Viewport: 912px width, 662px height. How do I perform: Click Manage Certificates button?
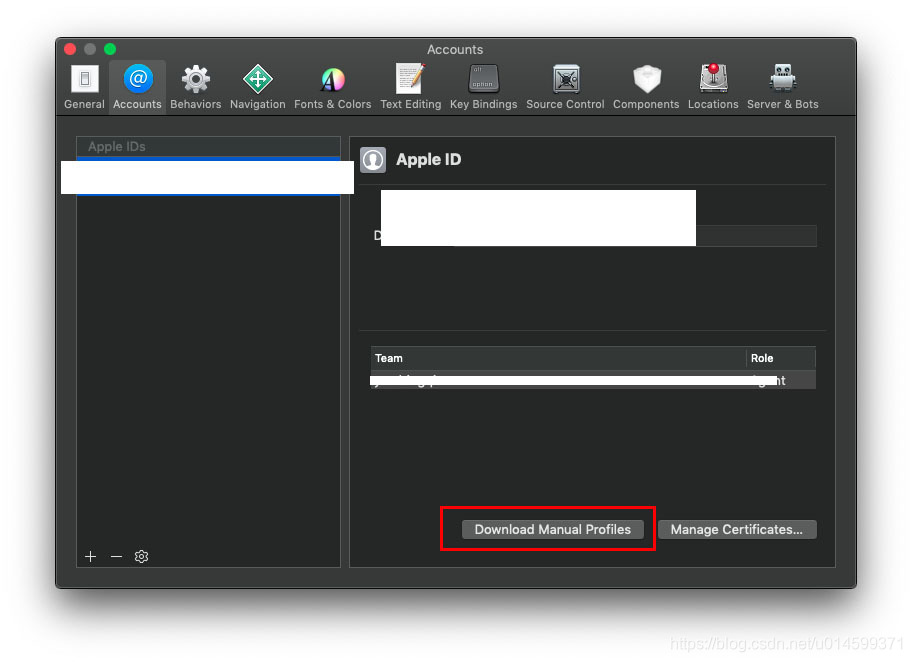point(737,529)
